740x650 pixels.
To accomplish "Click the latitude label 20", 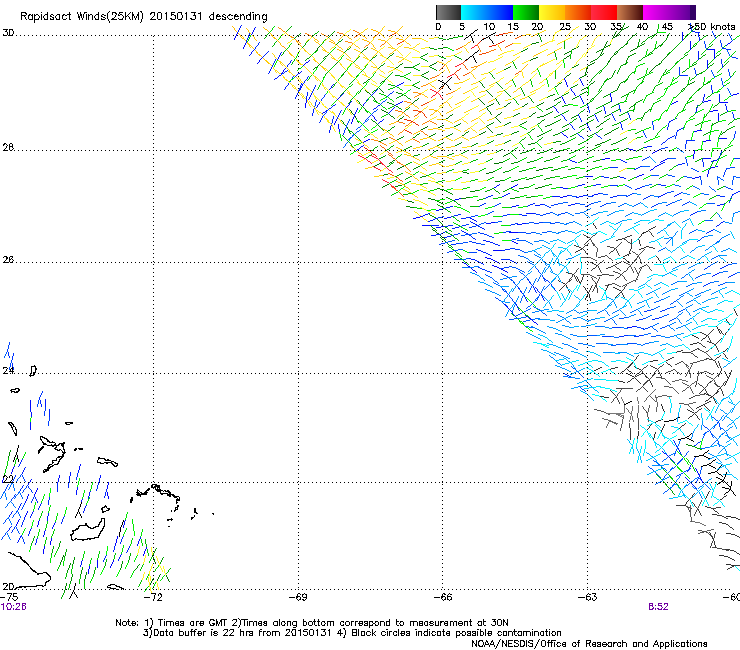I will 8,586.
